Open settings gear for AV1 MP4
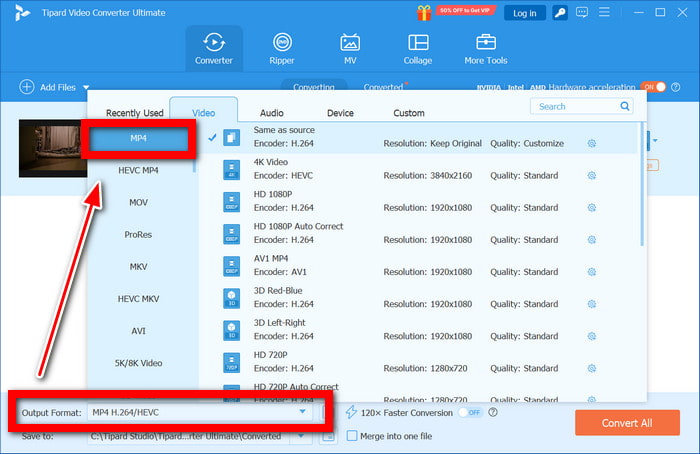The width and height of the screenshot is (700, 454). coord(592,272)
